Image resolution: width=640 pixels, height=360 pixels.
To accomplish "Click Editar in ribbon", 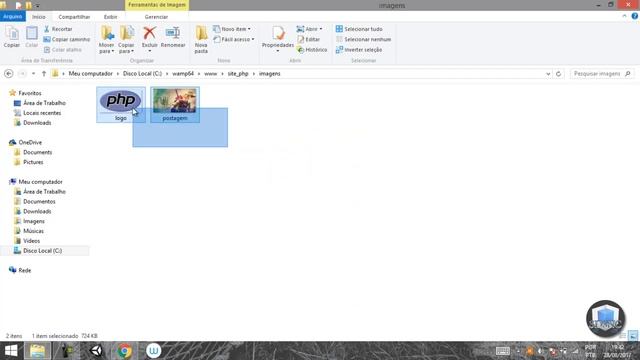I will [x=309, y=39].
